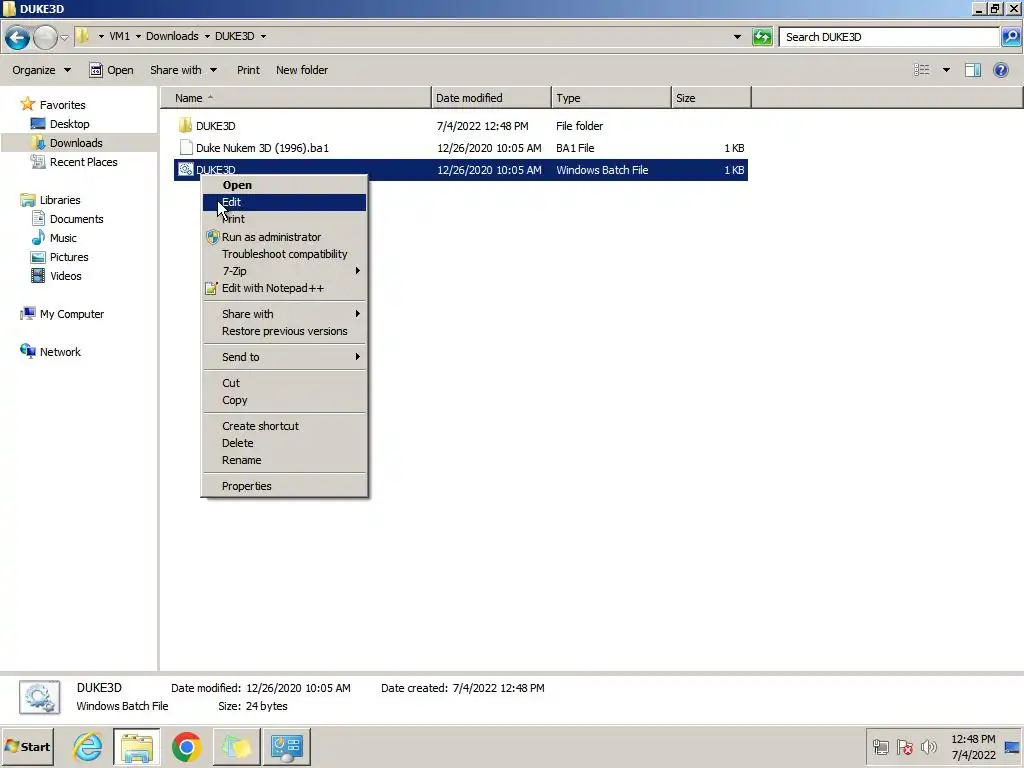The image size is (1024, 768).
Task: Choose Rename from the context menu
Action: (284, 460)
